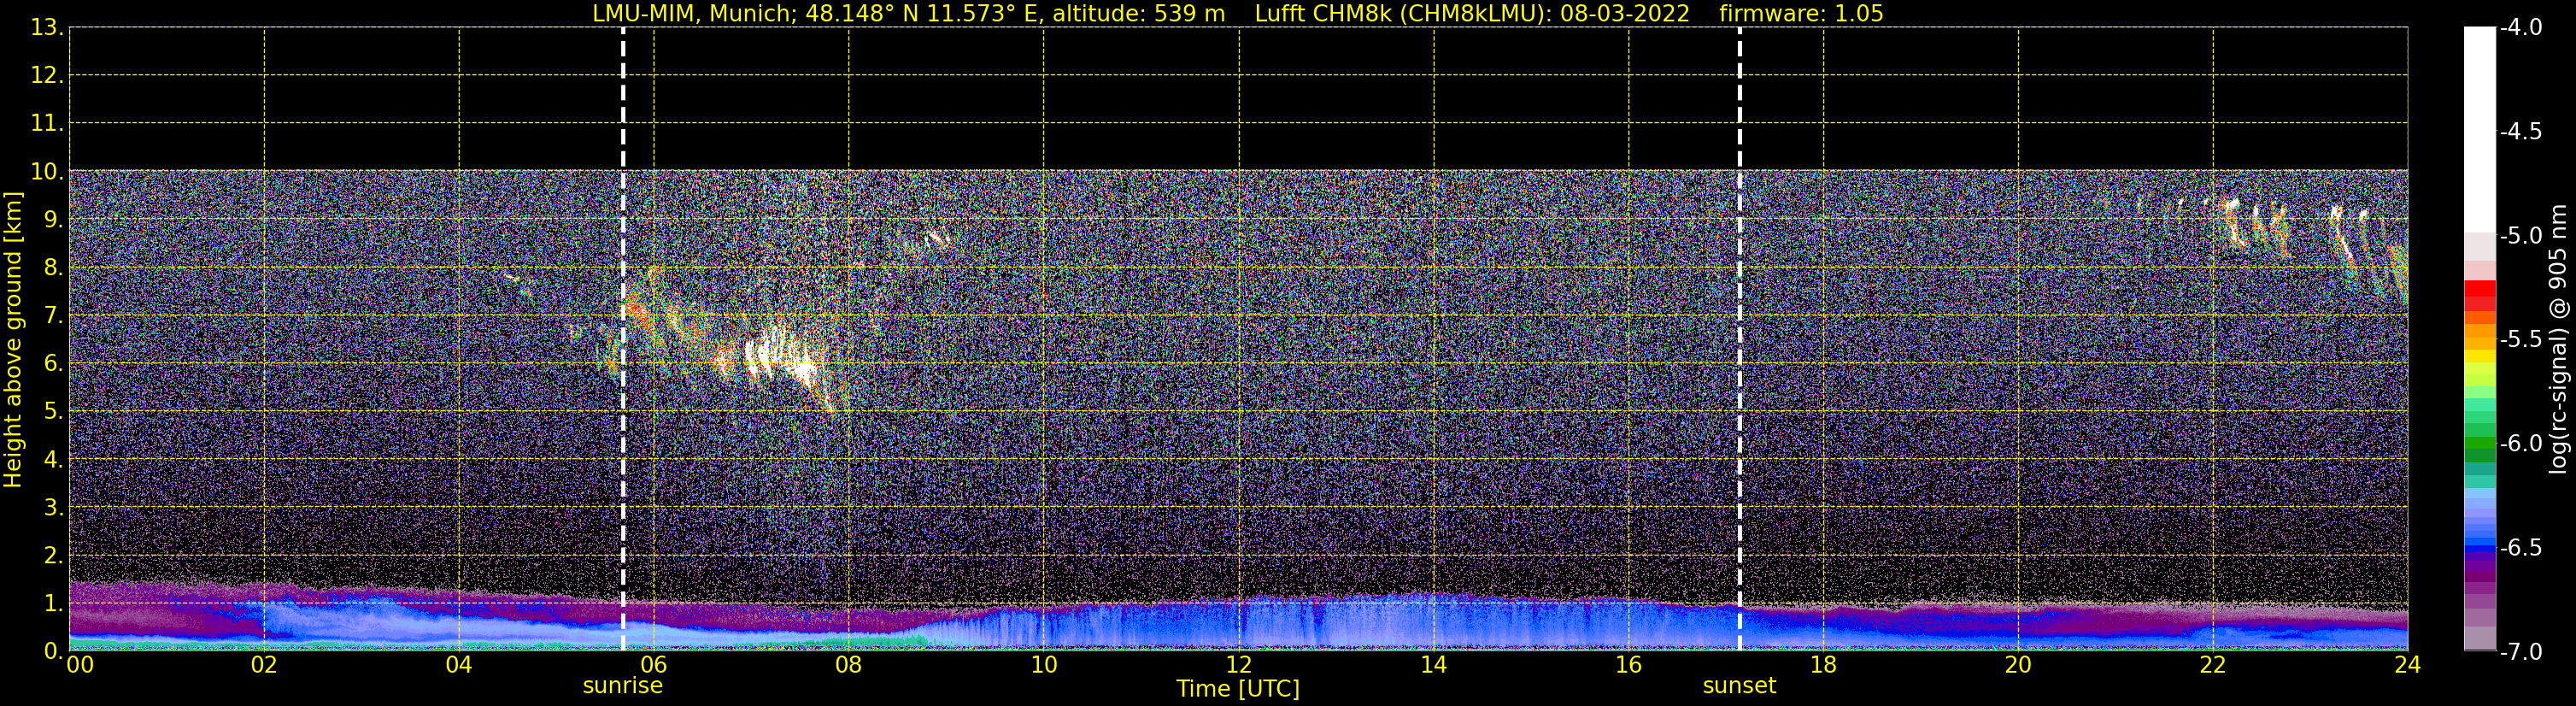This screenshot has width=2576, height=706.
Task: Click the time axis tick label '14'
Action: 1433,665
